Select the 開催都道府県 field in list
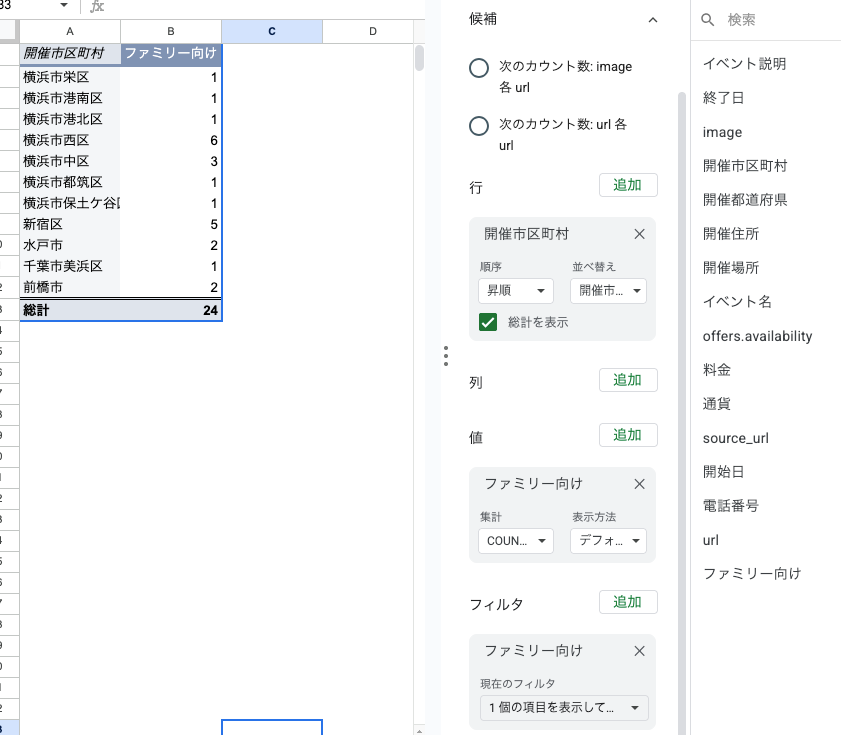 coord(745,200)
